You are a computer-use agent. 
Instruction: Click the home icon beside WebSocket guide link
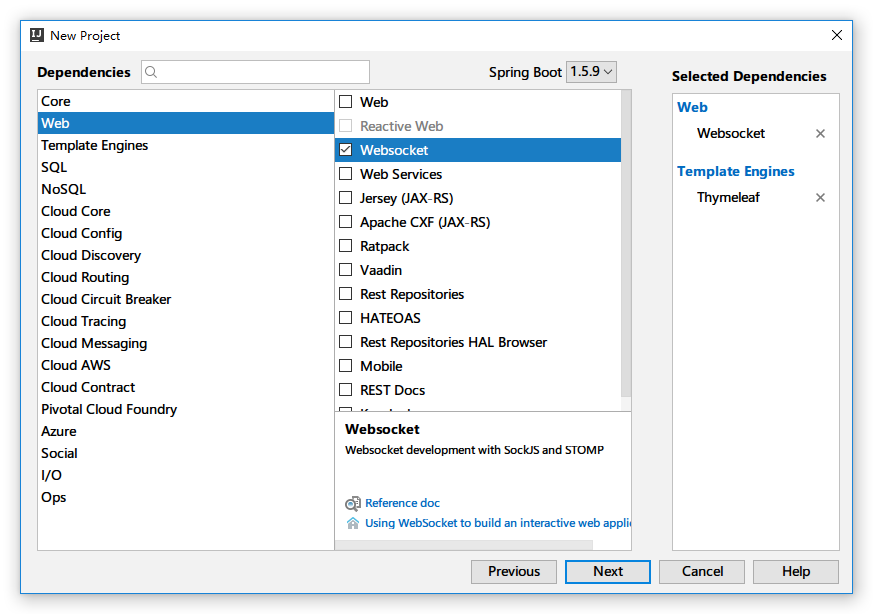pos(352,523)
